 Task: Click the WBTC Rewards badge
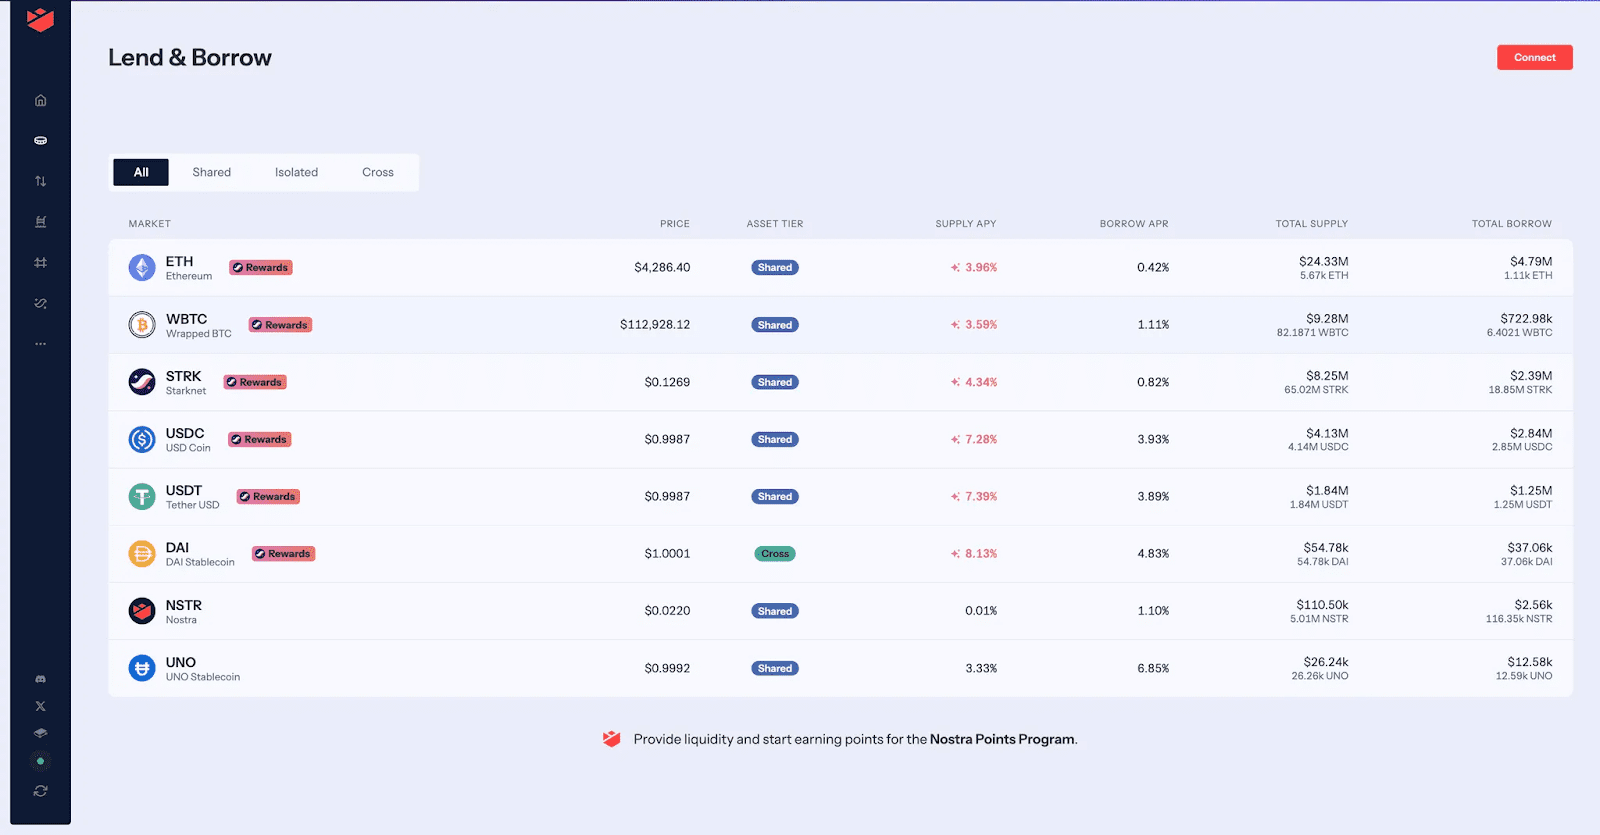click(x=280, y=325)
